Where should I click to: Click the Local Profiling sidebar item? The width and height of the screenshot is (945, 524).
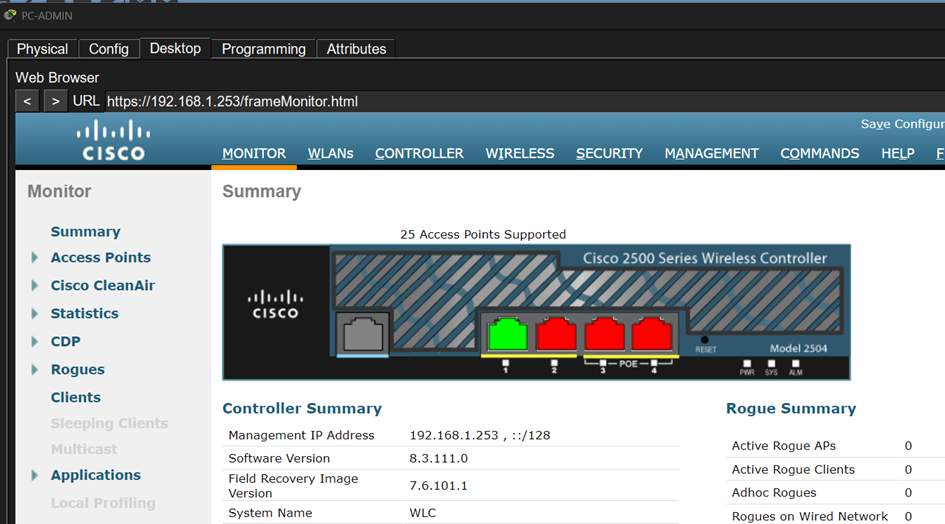[102, 503]
